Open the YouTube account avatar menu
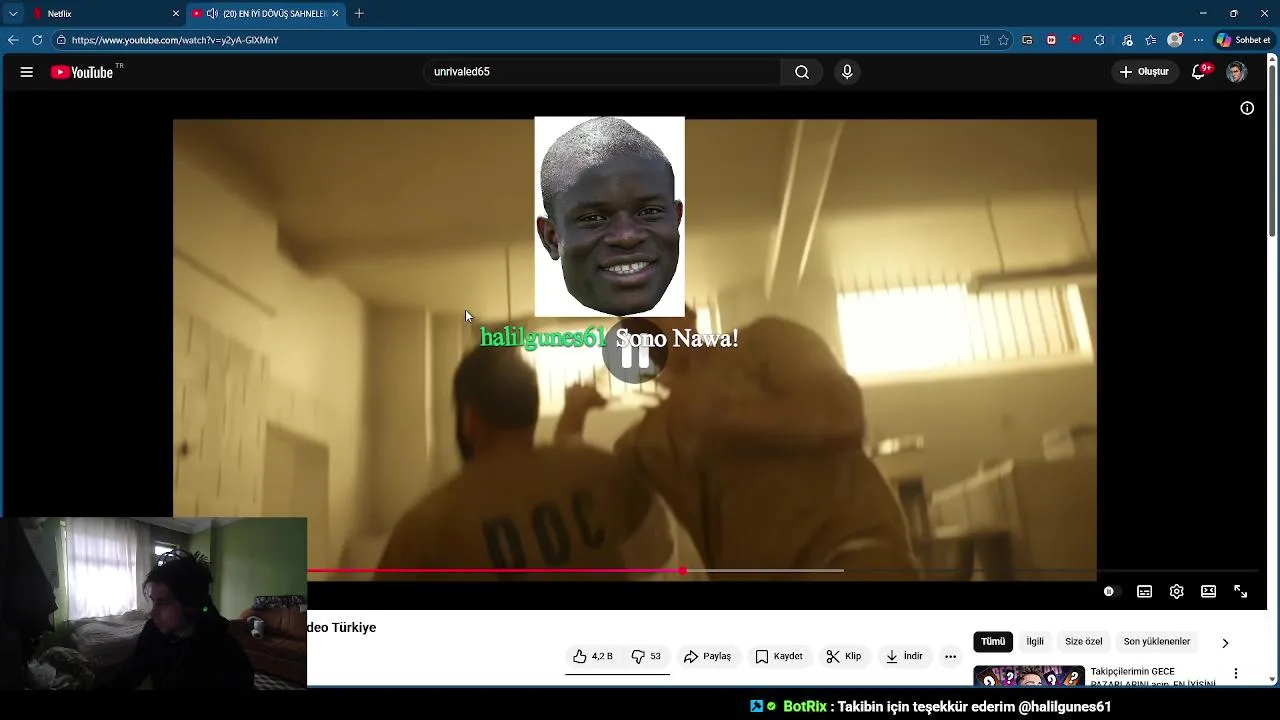 coord(1236,72)
